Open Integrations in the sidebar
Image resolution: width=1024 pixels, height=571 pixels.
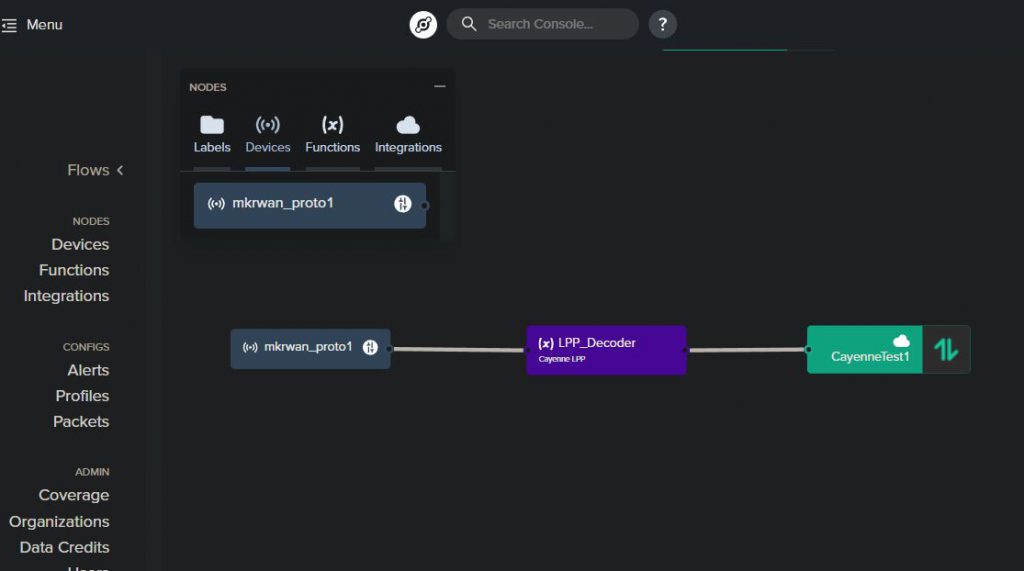(x=66, y=296)
